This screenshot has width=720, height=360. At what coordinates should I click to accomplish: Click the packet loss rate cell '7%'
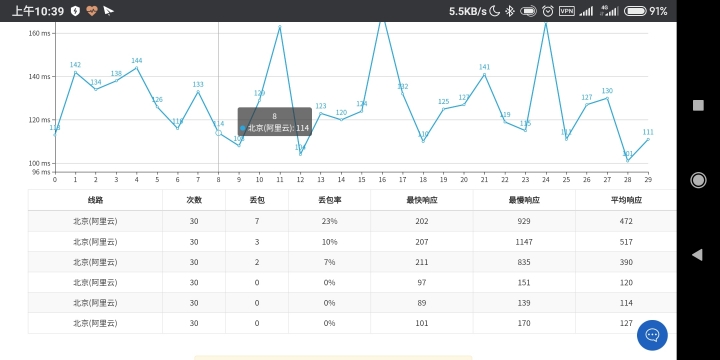pos(329,262)
